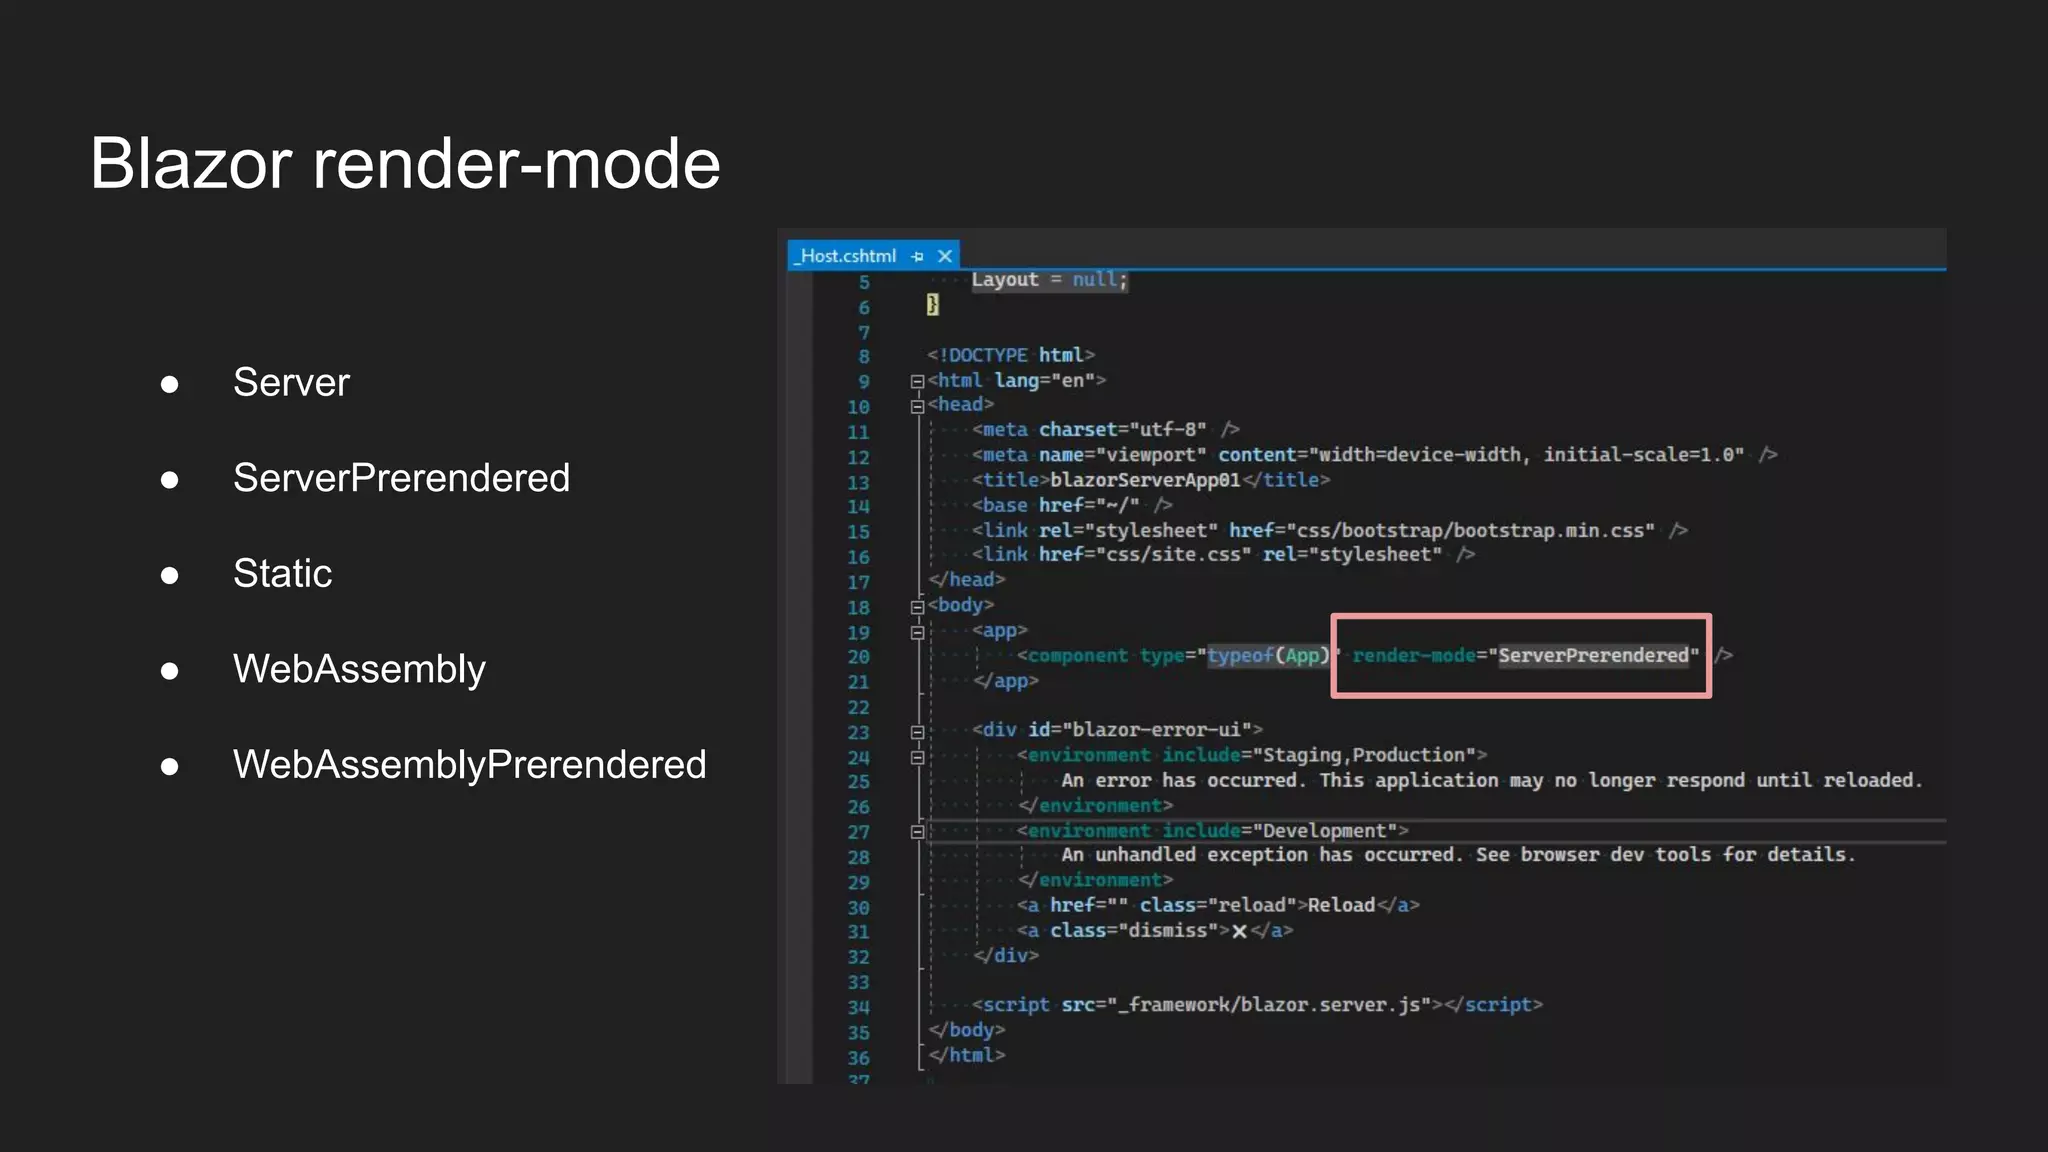
Task: Click the meta viewport content line
Action: 1375,455
